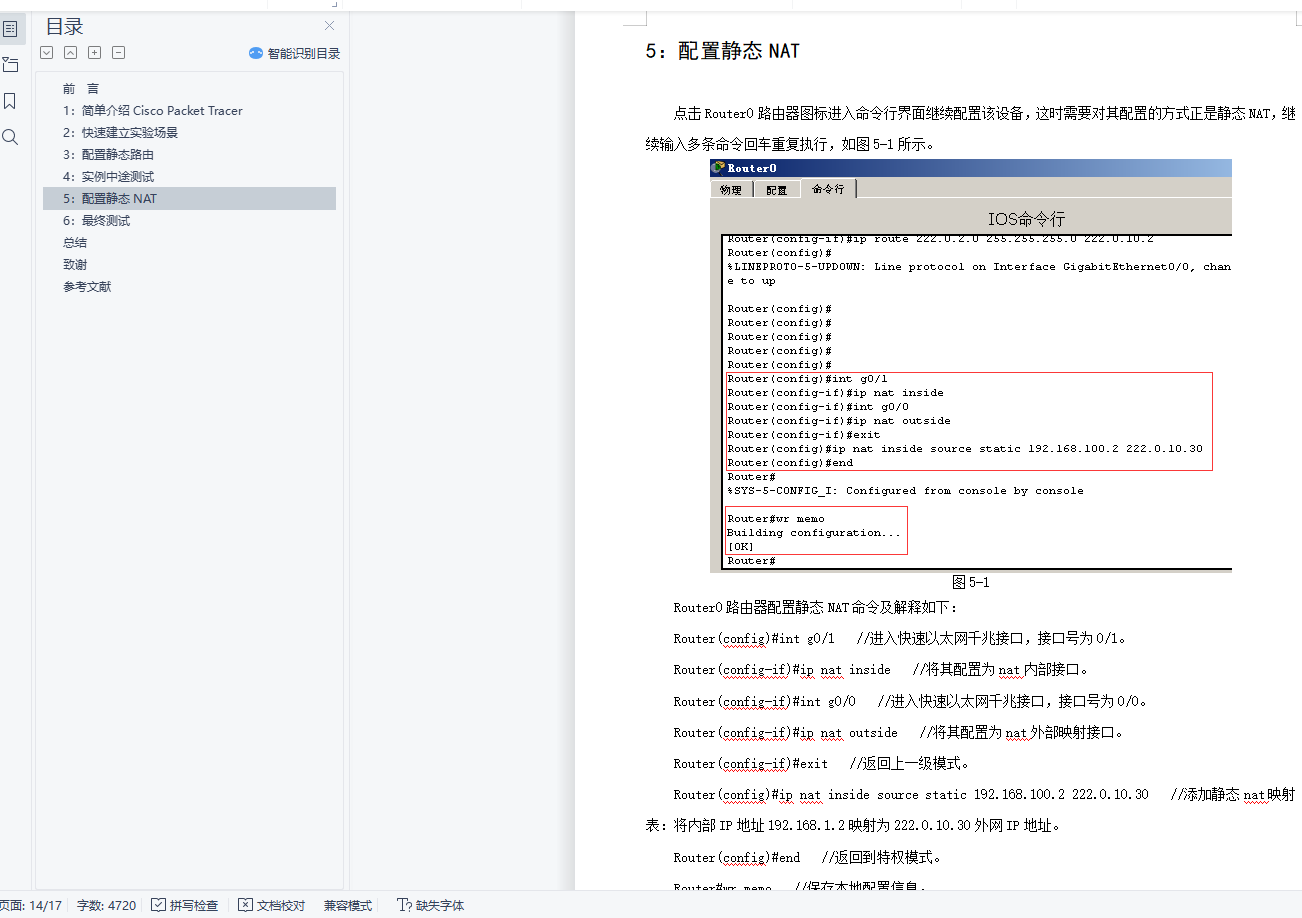Click the 5：配置静态 NAT document heading

pyautogui.click(x=723, y=51)
